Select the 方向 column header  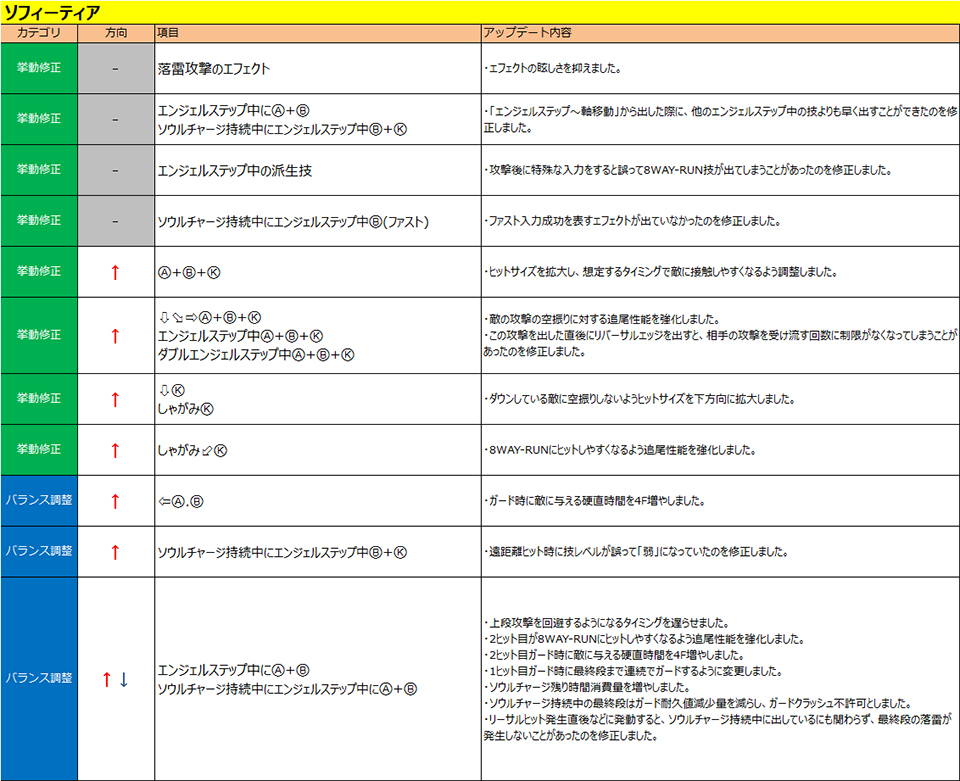115,33
